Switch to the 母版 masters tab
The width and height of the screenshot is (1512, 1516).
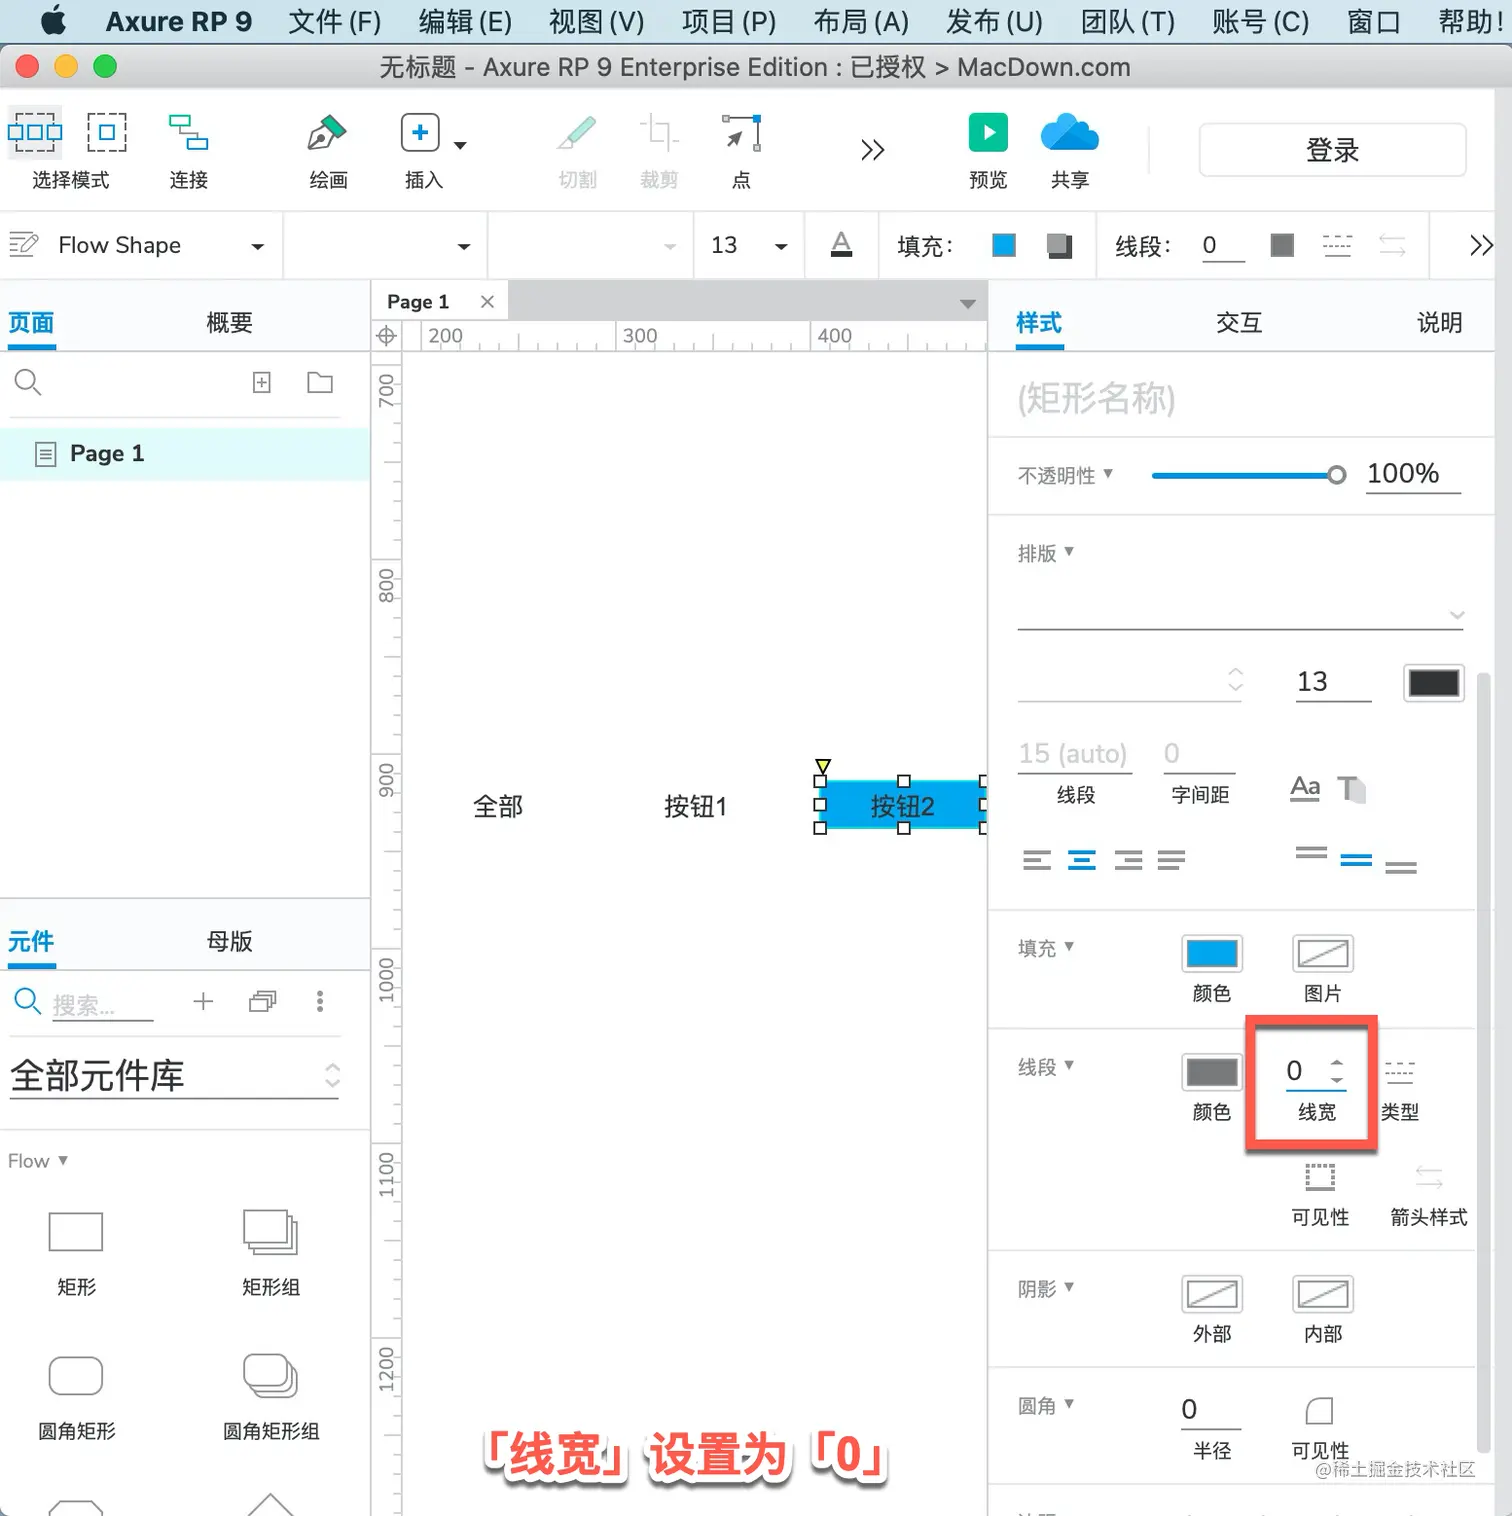(229, 941)
